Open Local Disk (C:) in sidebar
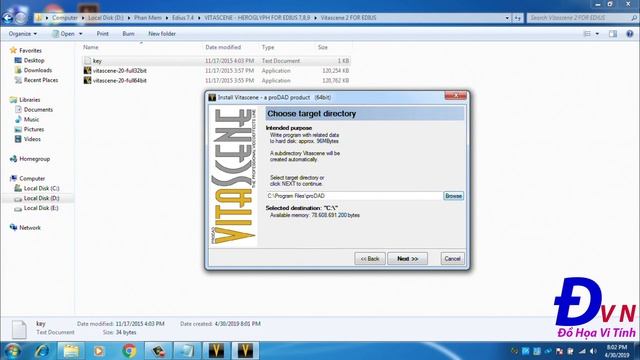Image resolution: width=640 pixels, height=360 pixels. [x=41, y=188]
